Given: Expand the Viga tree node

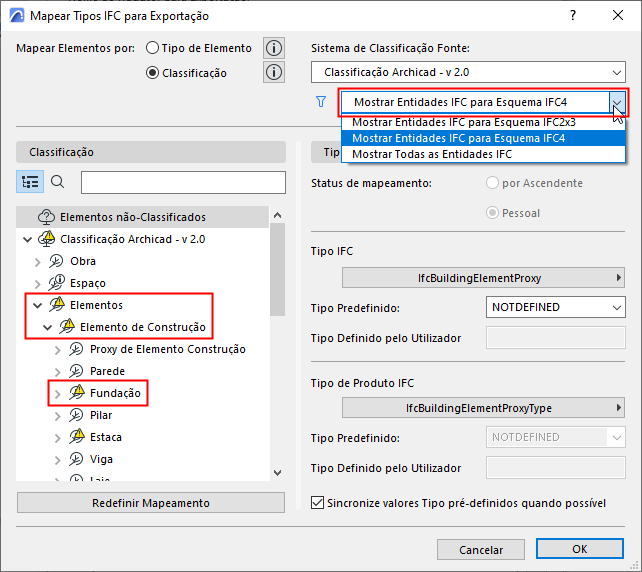Looking at the screenshot, I should (58, 460).
